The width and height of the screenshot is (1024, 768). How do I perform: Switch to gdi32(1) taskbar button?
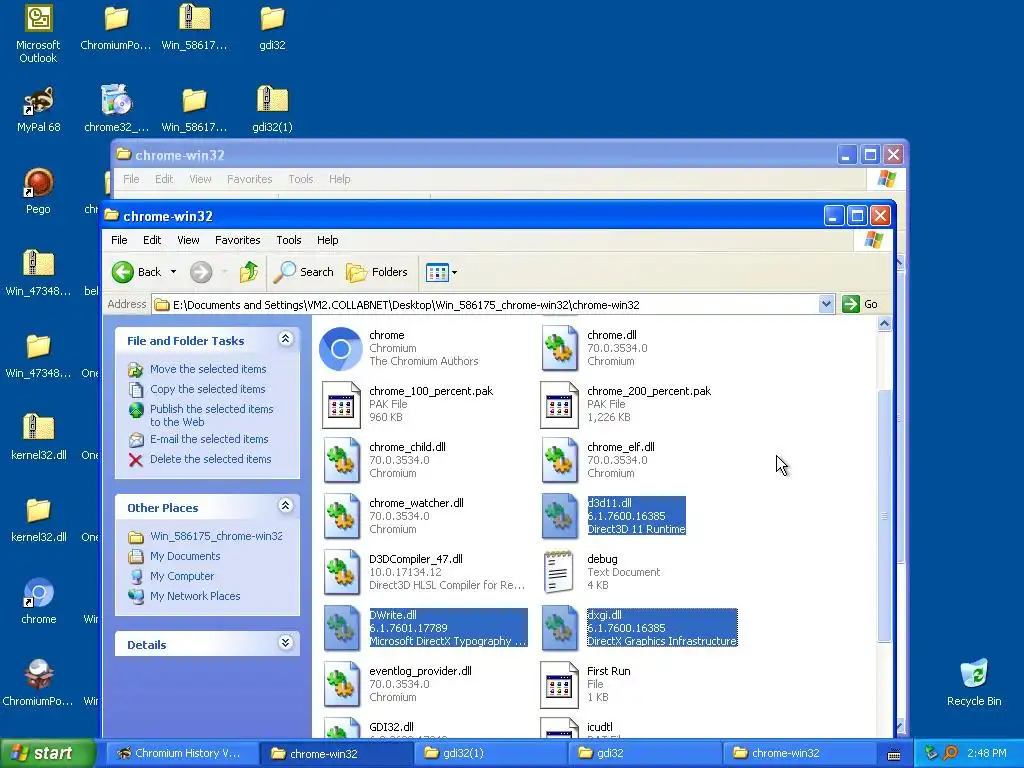click(490, 753)
